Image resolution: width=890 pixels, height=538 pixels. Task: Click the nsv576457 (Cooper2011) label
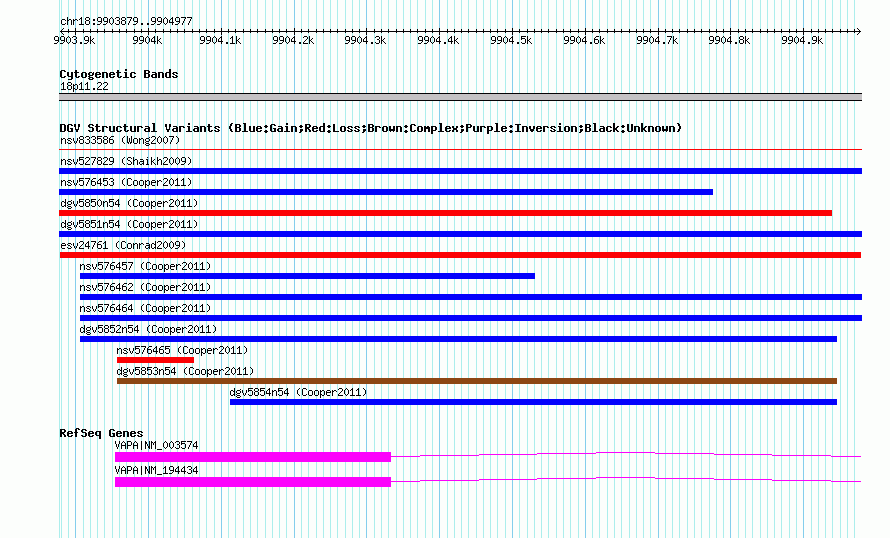[x=145, y=266]
